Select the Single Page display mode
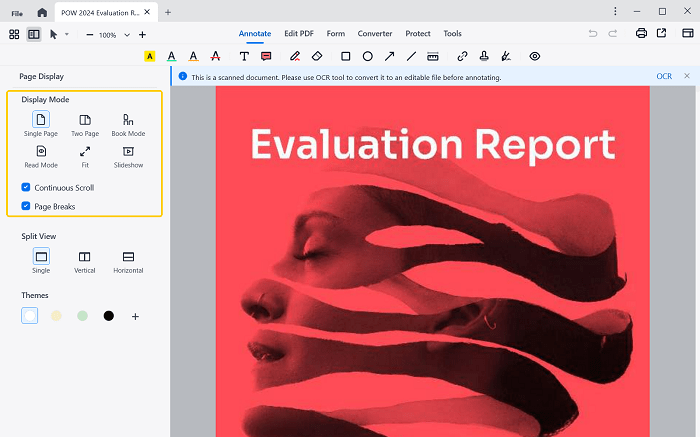The width and height of the screenshot is (700, 437). [41, 120]
